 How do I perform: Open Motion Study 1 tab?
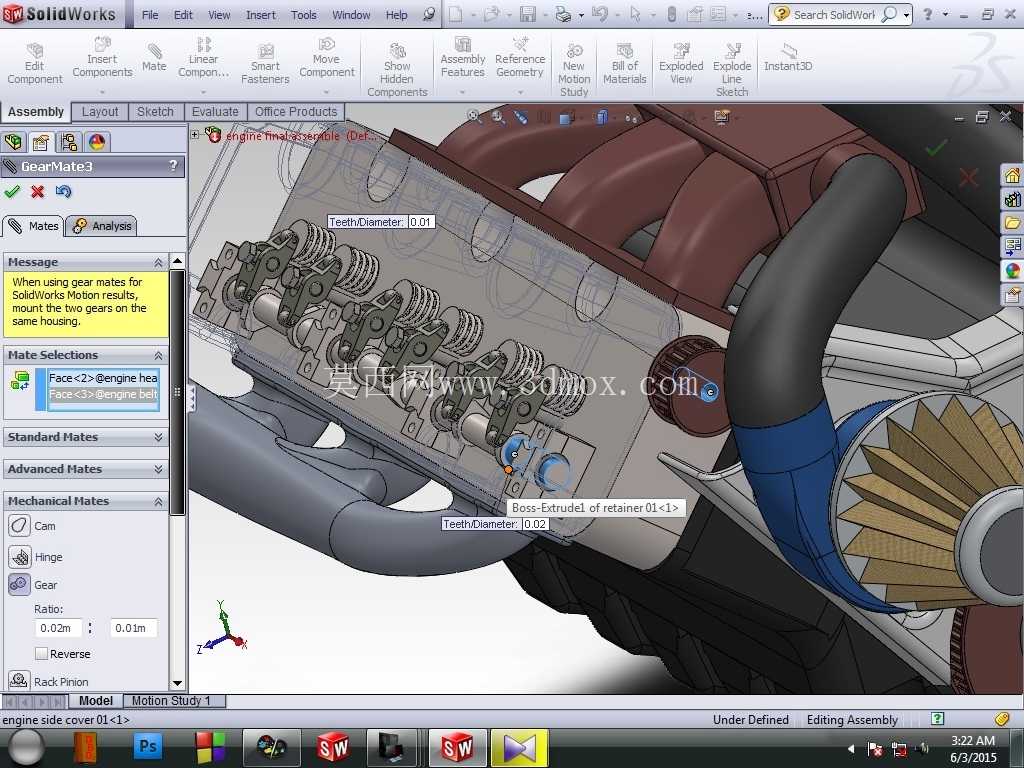[171, 701]
